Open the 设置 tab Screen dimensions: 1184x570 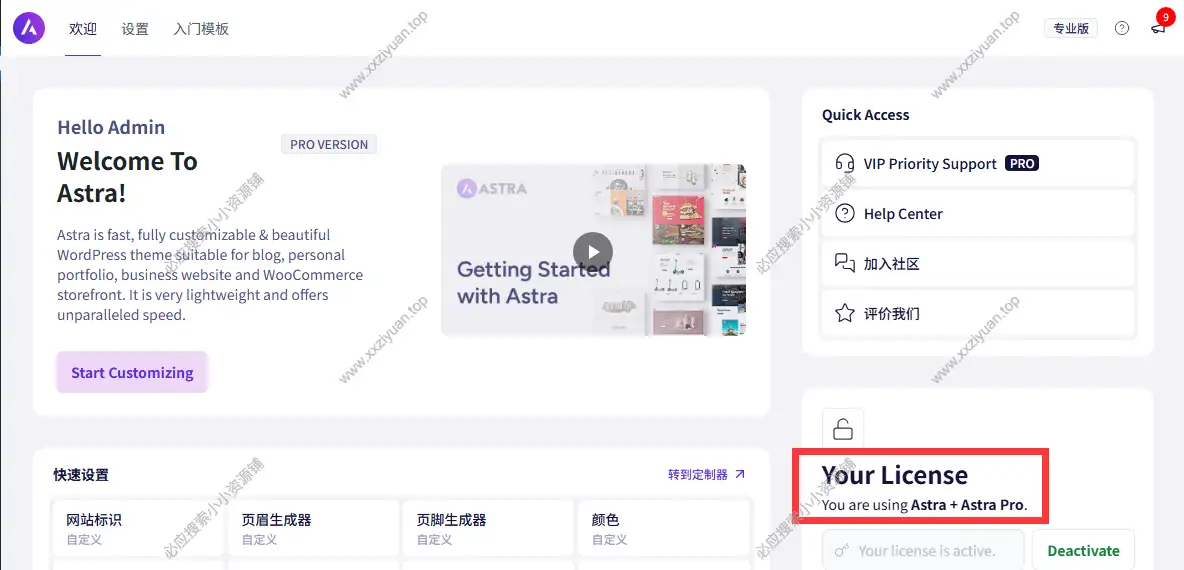[135, 29]
